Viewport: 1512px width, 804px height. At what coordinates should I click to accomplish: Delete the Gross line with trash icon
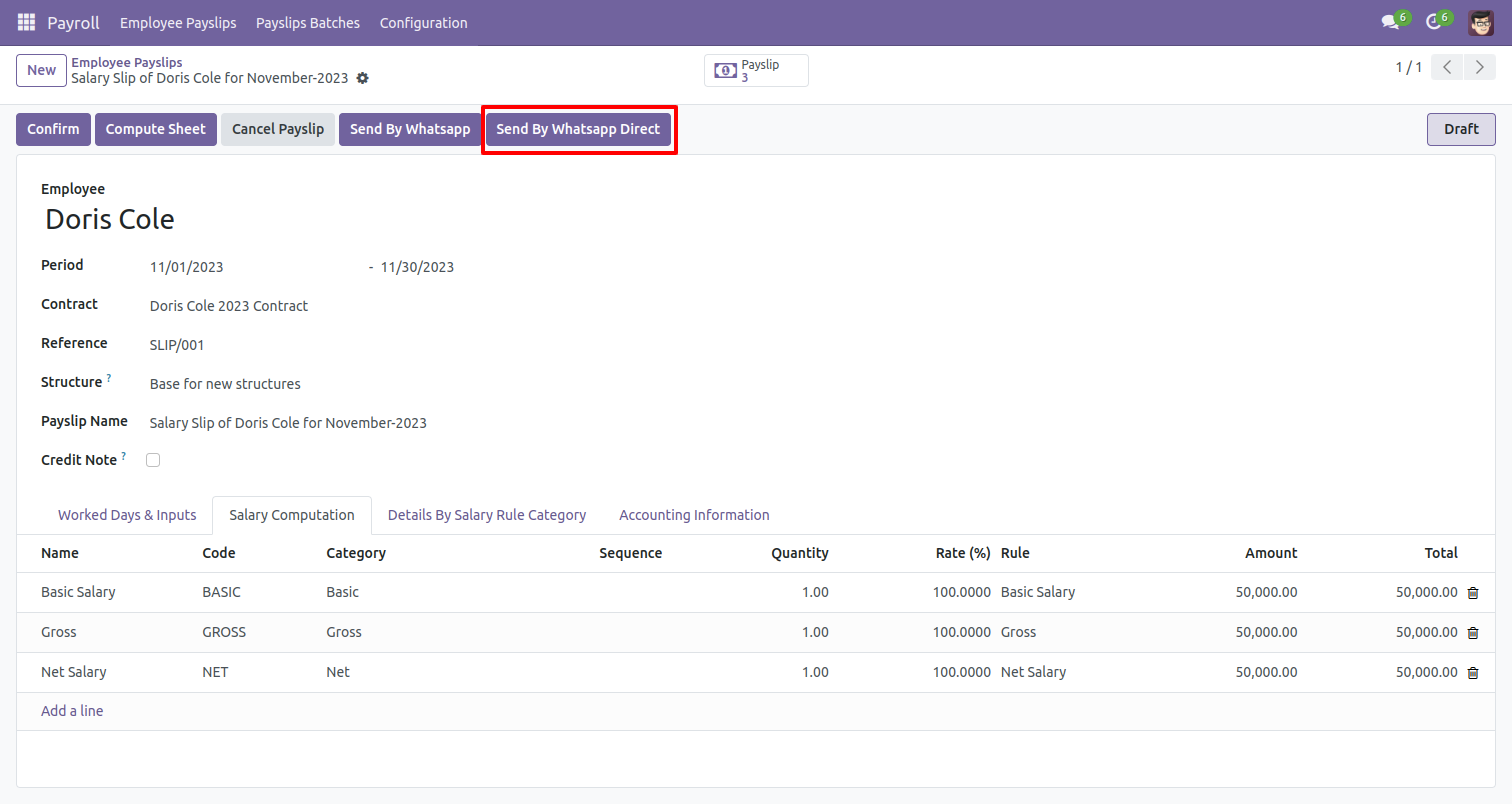[x=1472, y=633]
